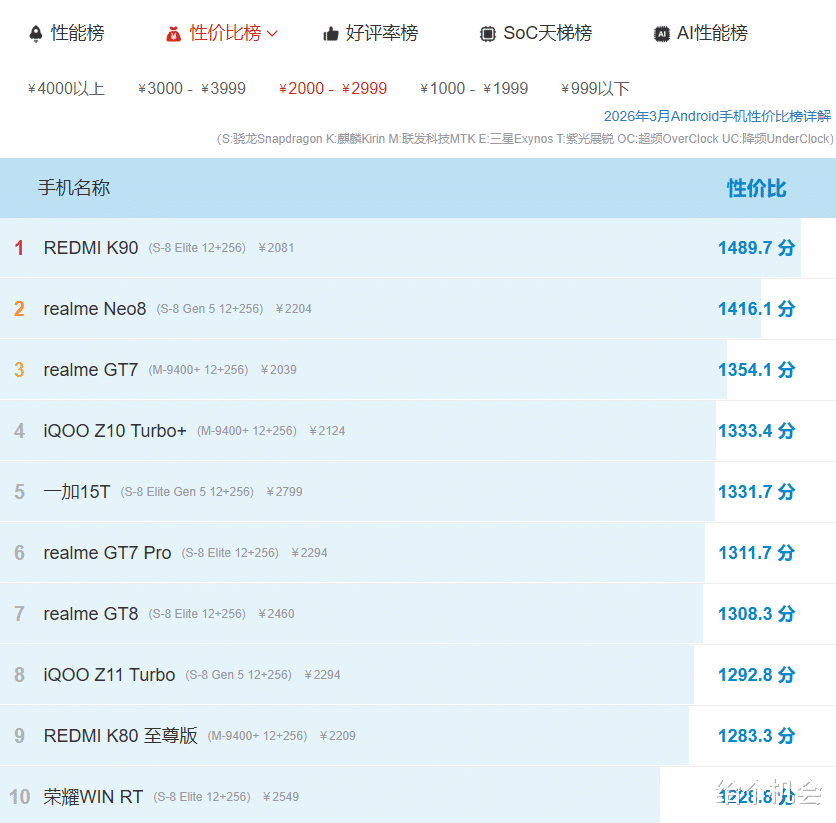Click the 1331.7 分 score
836x823 pixels.
(x=757, y=491)
